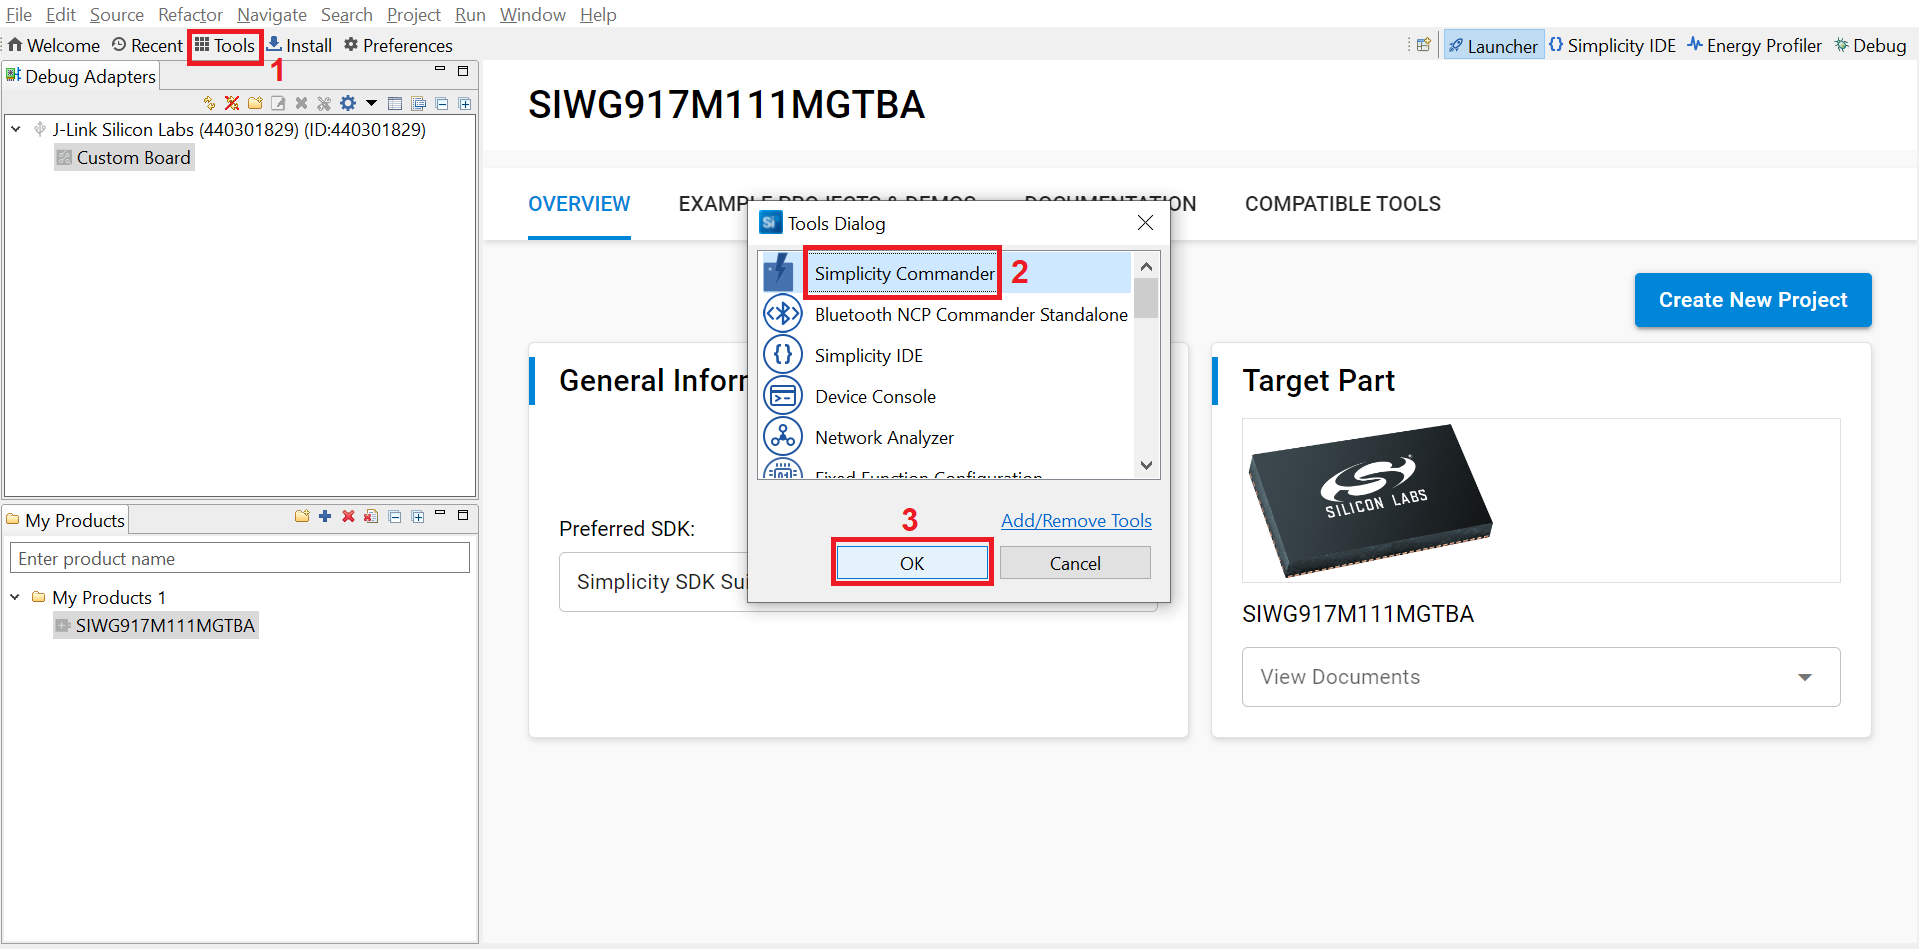Viewport: 1919px width, 949px height.
Task: Click the Simplicity Commander lightning icon
Action: pyautogui.click(x=779, y=273)
